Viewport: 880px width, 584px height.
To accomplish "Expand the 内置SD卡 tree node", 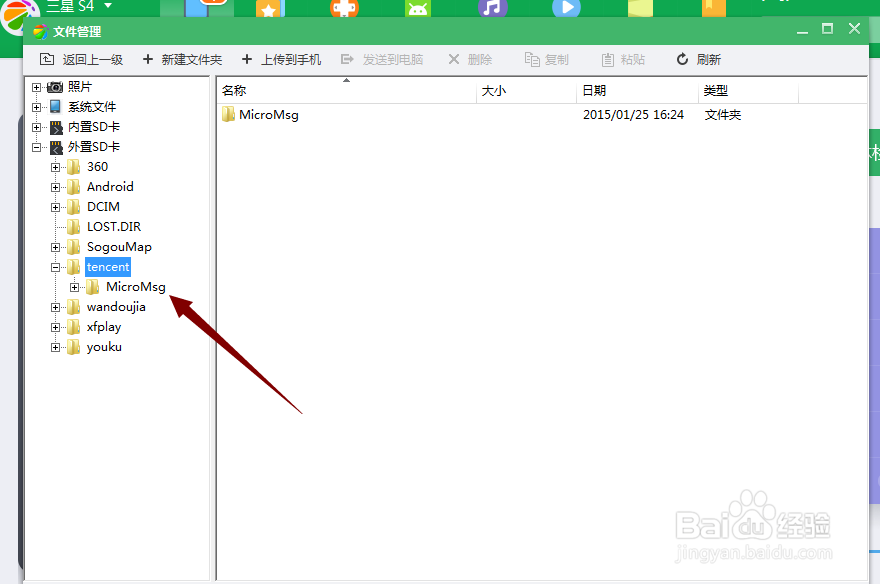I will click(36, 127).
